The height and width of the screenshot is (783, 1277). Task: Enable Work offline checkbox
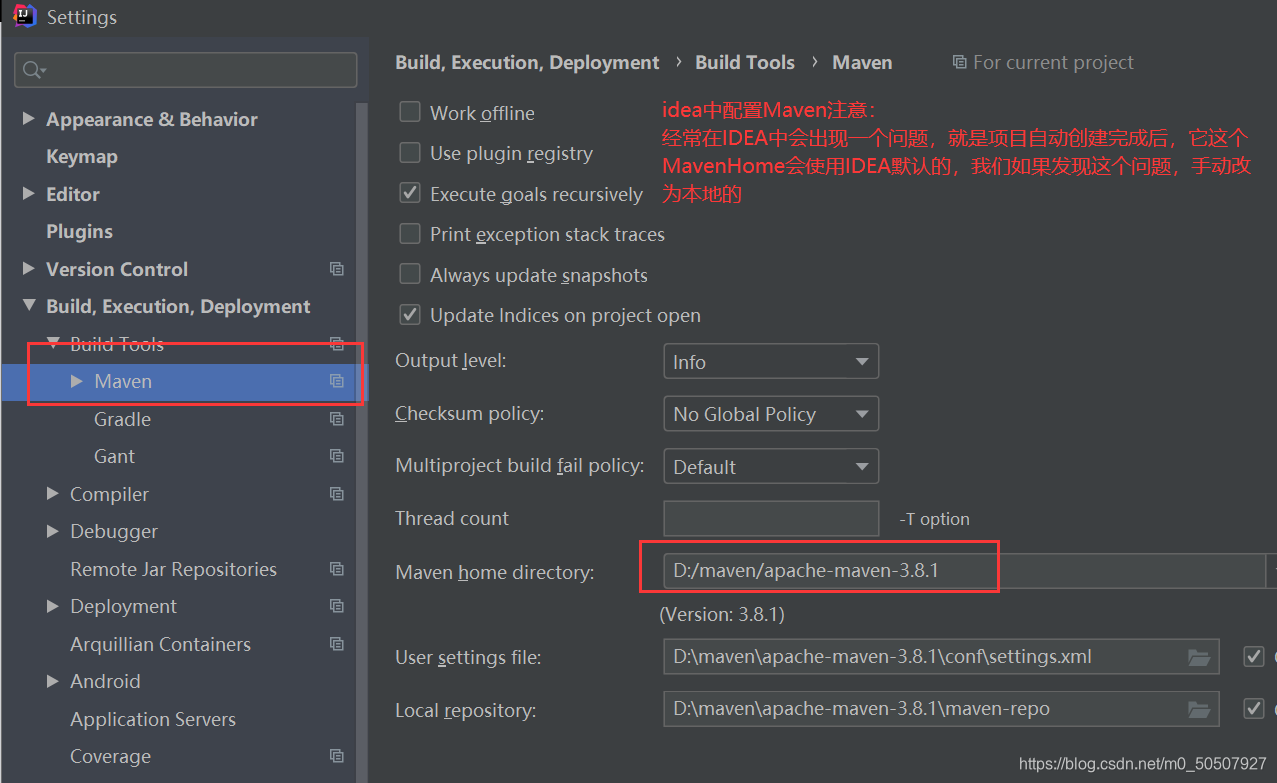410,112
